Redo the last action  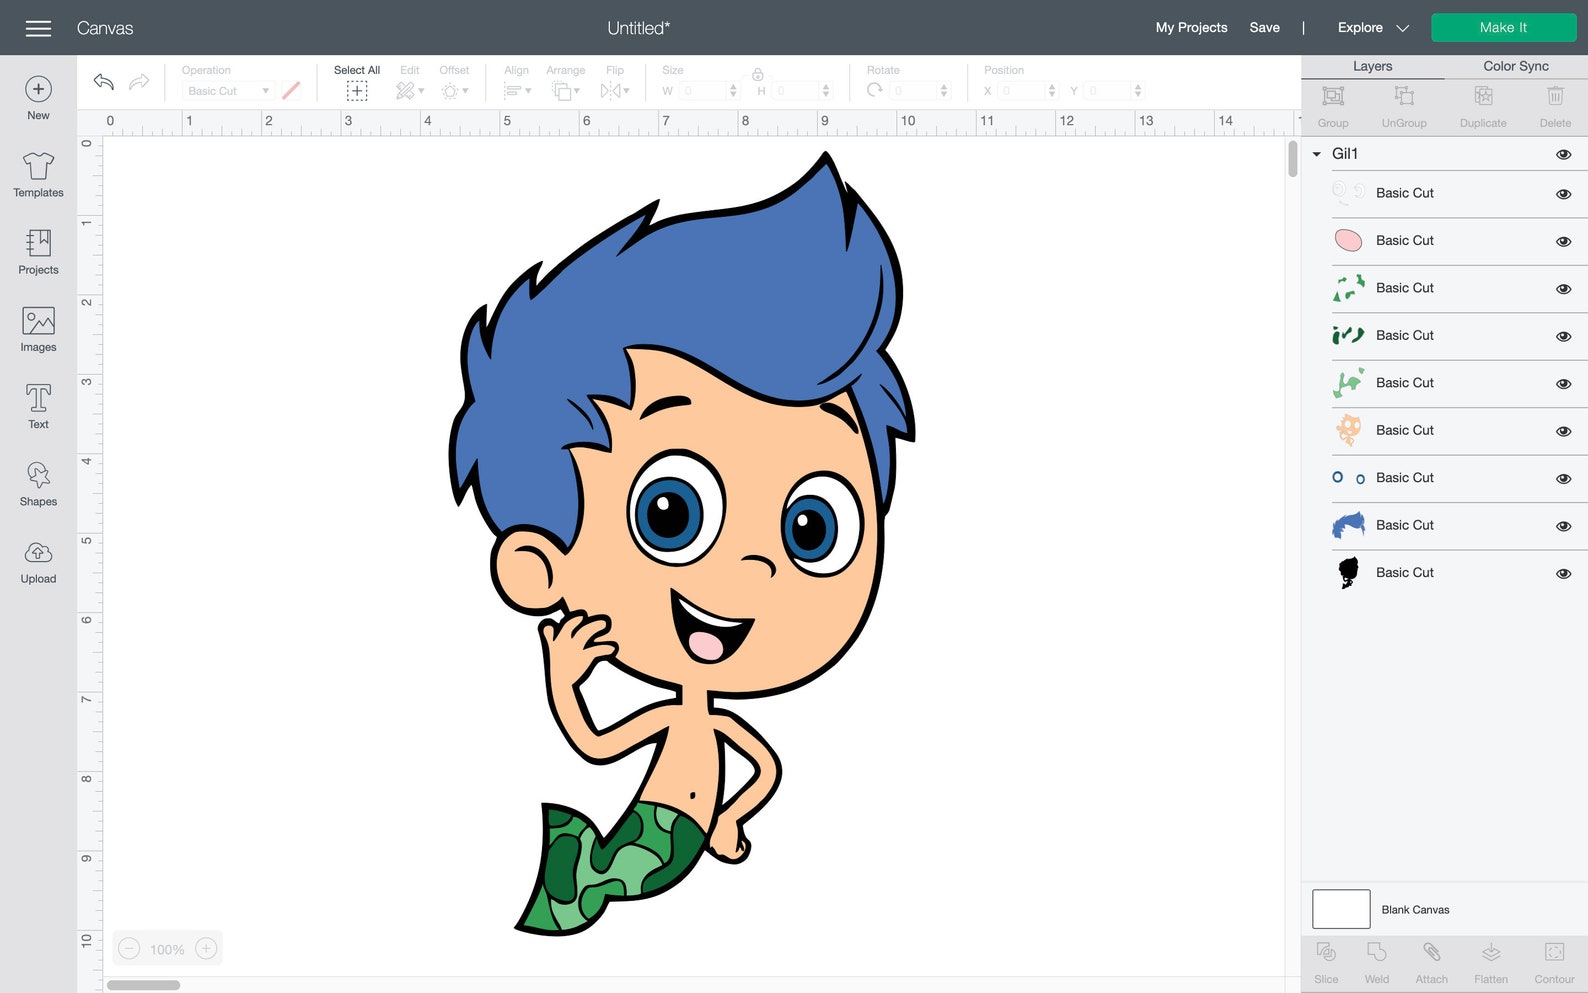(x=139, y=82)
